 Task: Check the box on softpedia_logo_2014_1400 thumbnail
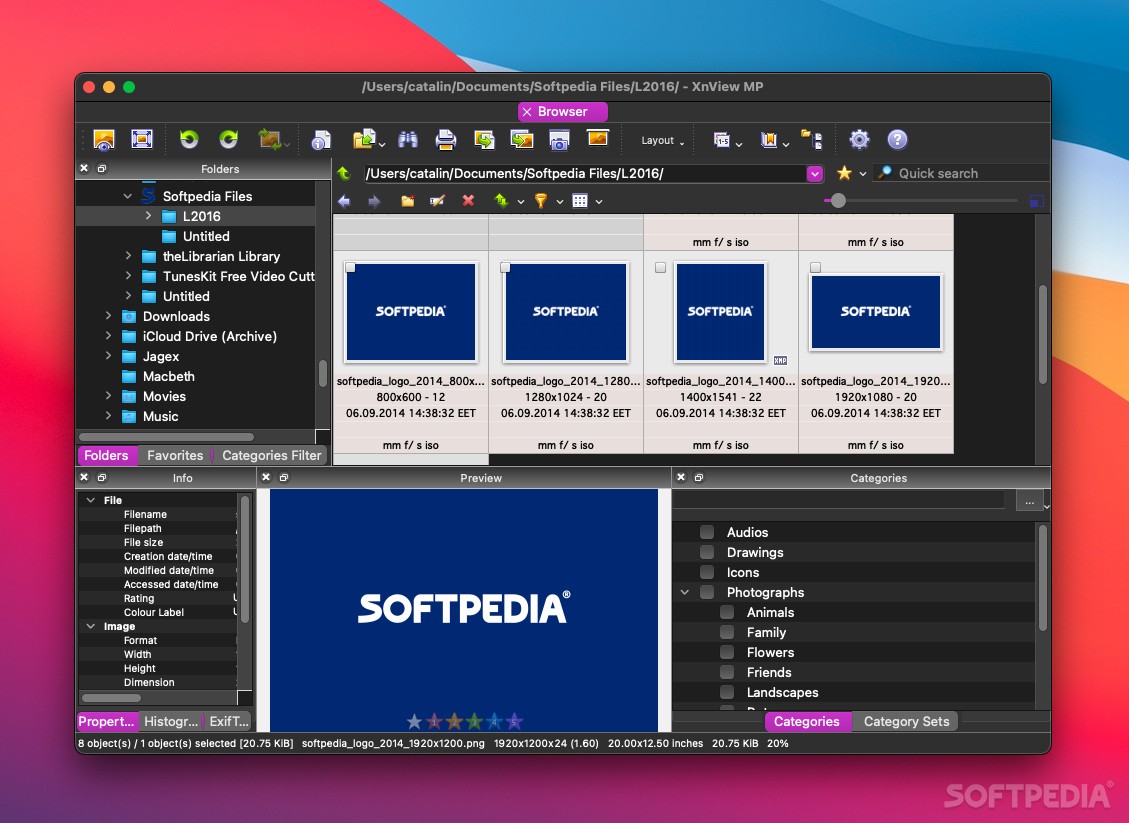pyautogui.click(x=660, y=267)
